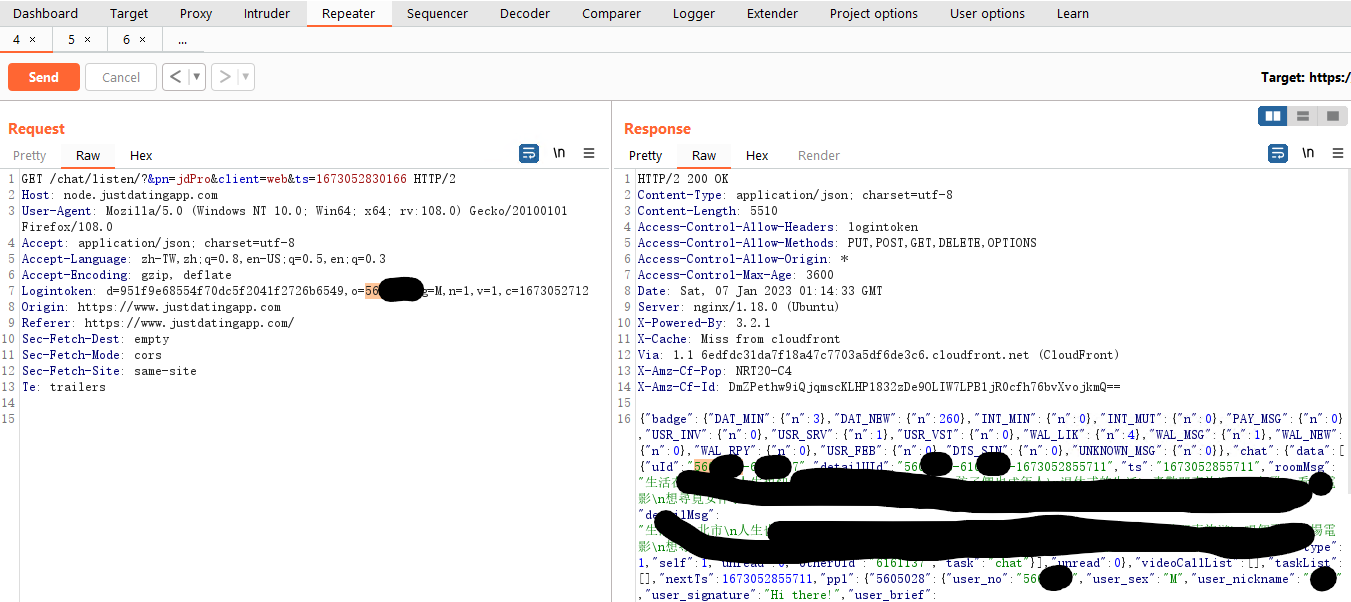Switch to Repeater tab 6

point(126,40)
